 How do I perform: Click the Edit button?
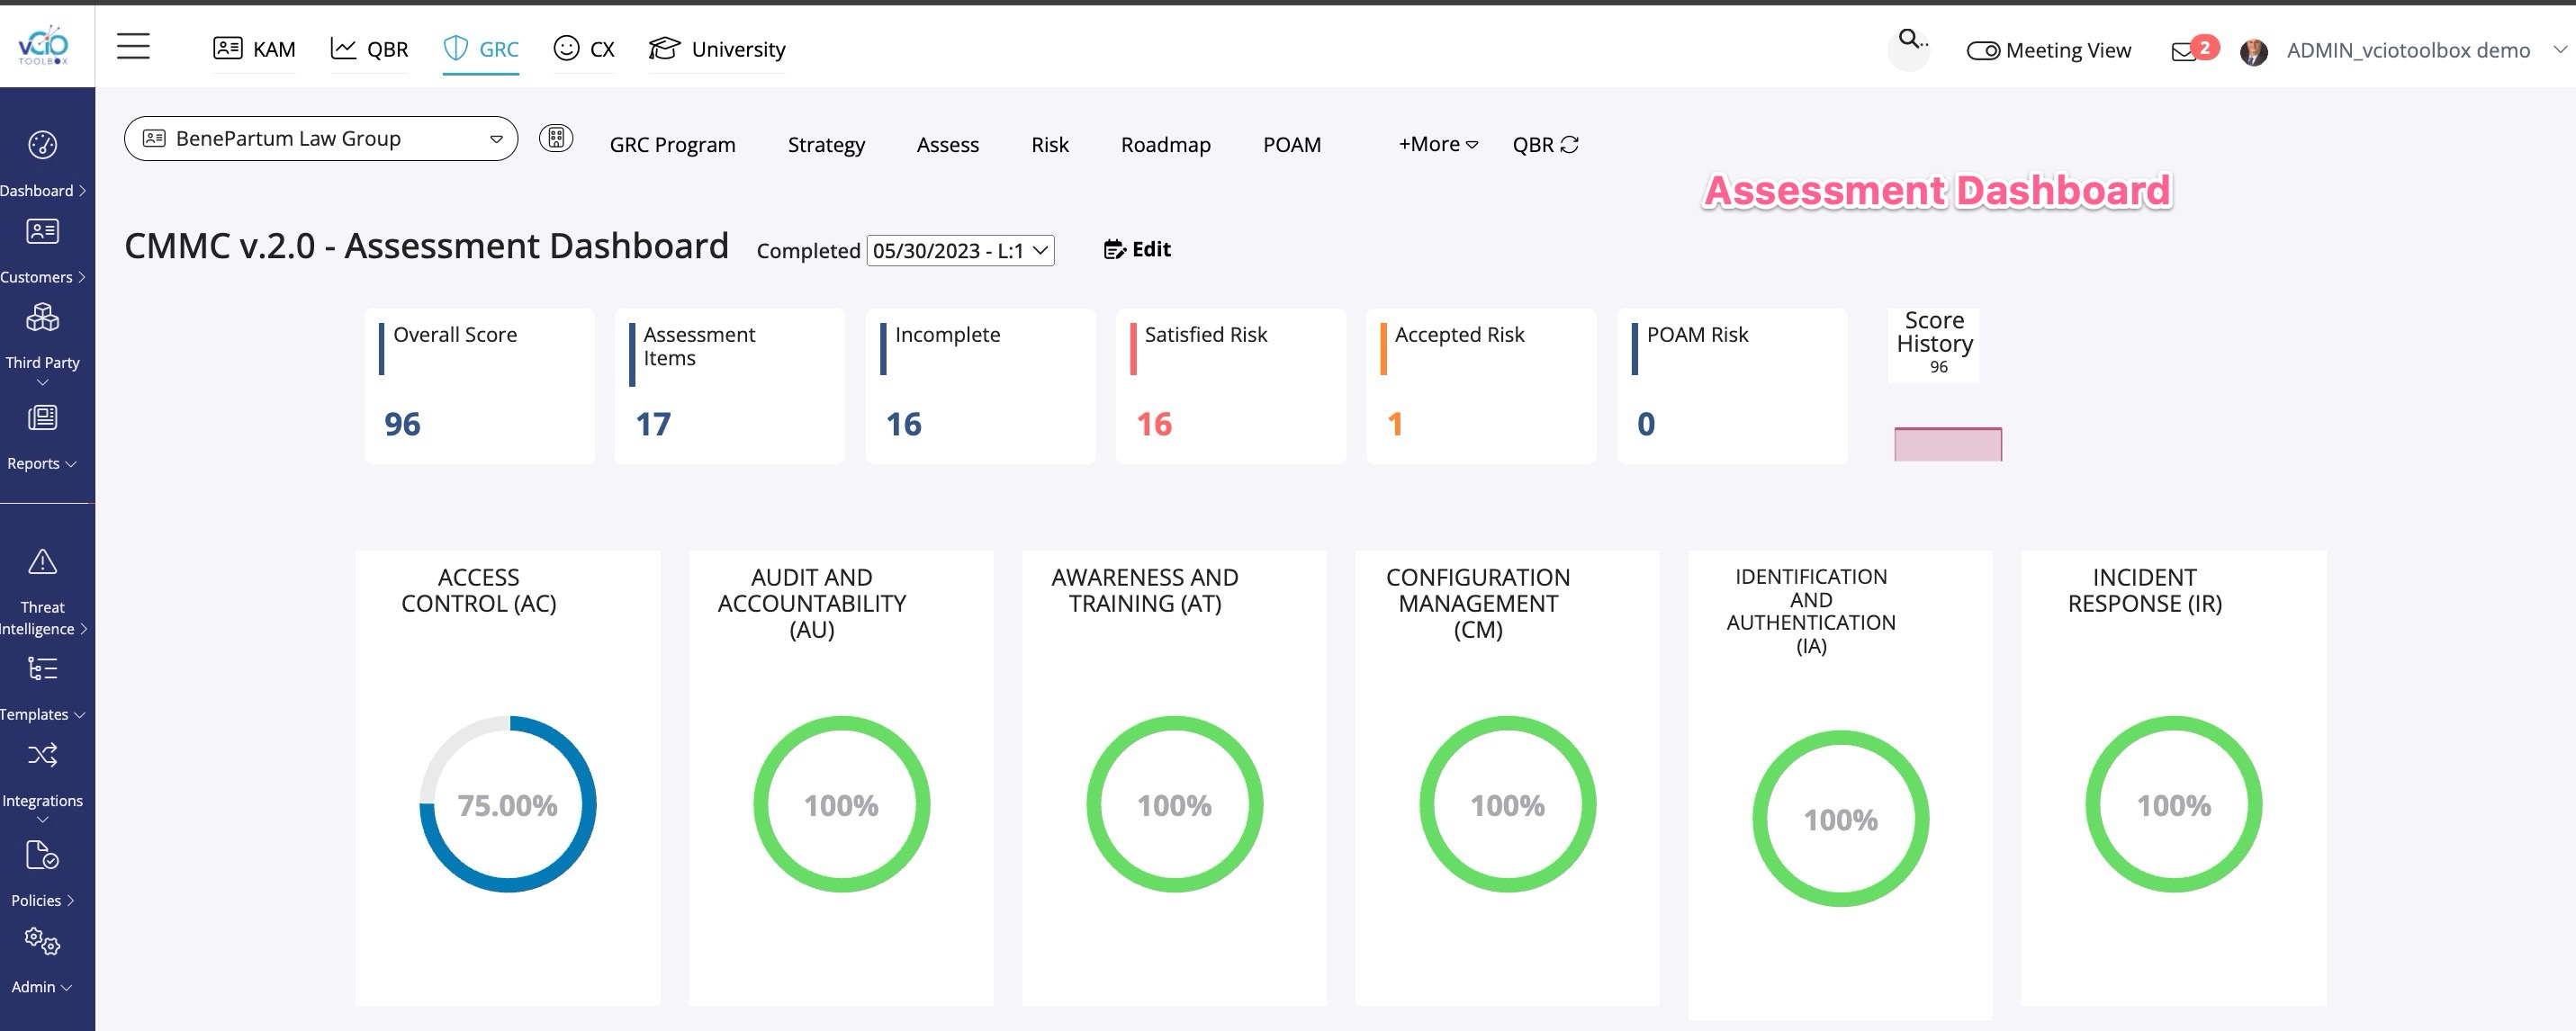(x=1137, y=250)
